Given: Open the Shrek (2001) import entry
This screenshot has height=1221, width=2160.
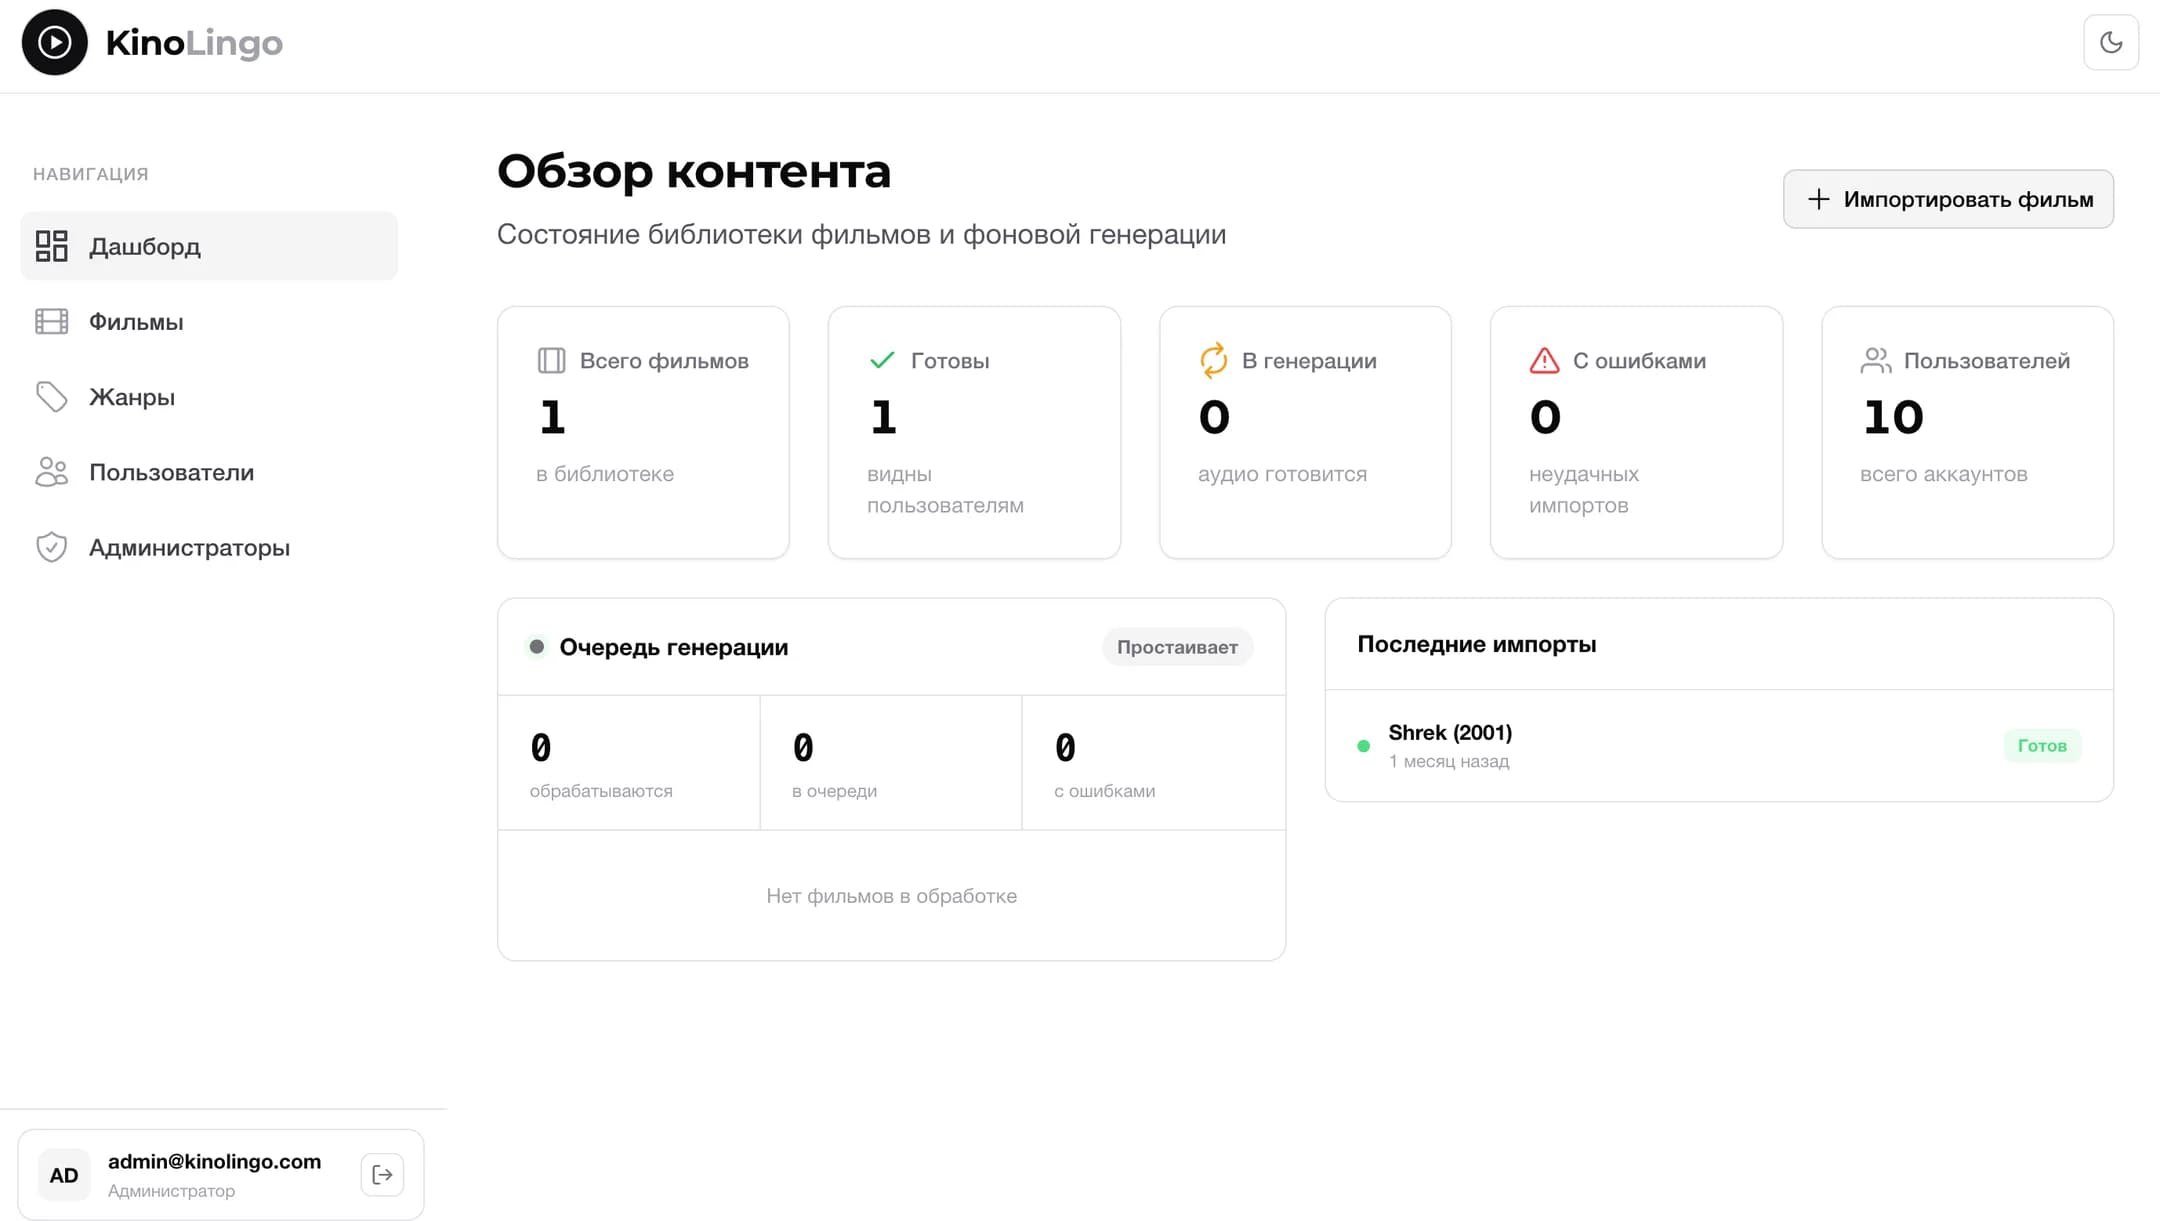Looking at the screenshot, I should [x=1719, y=746].
